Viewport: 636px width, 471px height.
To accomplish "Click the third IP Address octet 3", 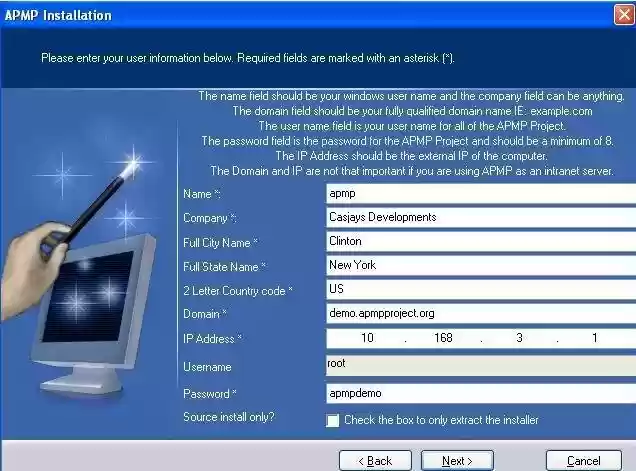I will [x=519, y=338].
